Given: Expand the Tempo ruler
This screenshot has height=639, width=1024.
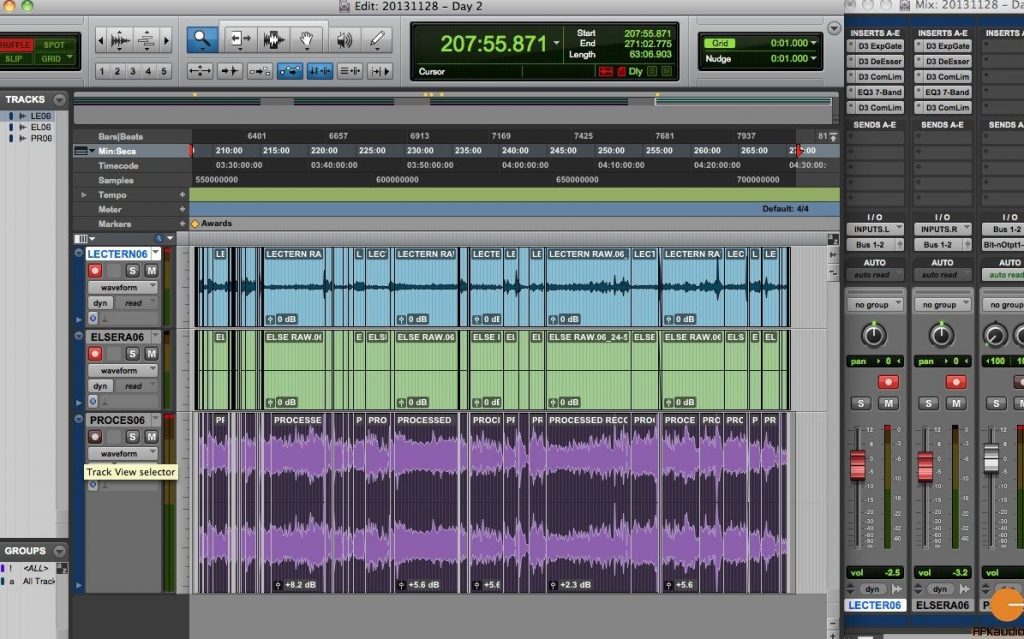Looking at the screenshot, I should (x=84, y=195).
